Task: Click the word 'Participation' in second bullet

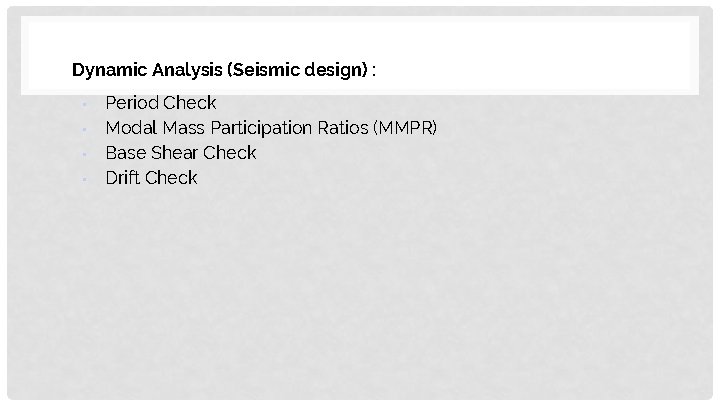Action: [261, 128]
